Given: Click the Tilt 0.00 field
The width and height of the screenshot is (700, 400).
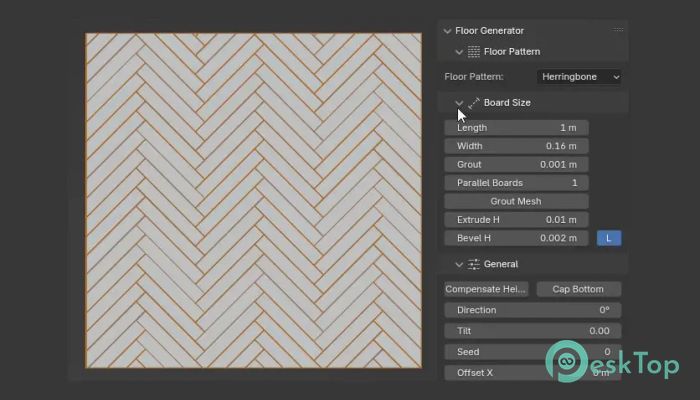Looking at the screenshot, I should click(x=533, y=331).
